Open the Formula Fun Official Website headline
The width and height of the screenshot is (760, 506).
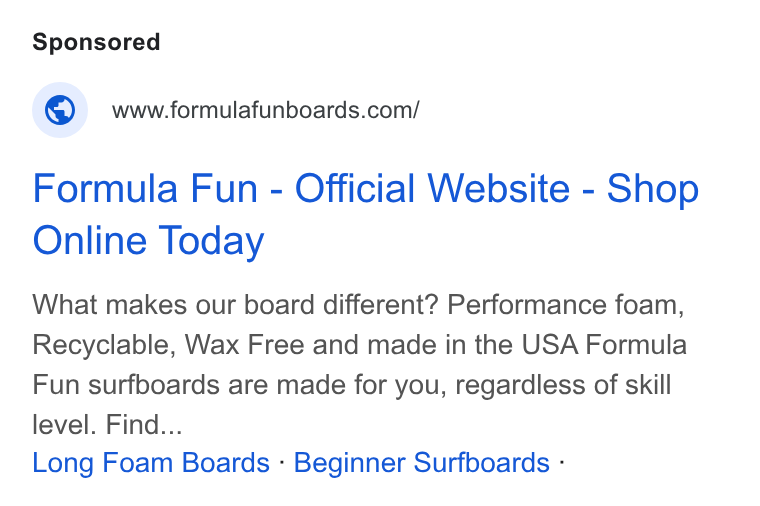[366, 214]
